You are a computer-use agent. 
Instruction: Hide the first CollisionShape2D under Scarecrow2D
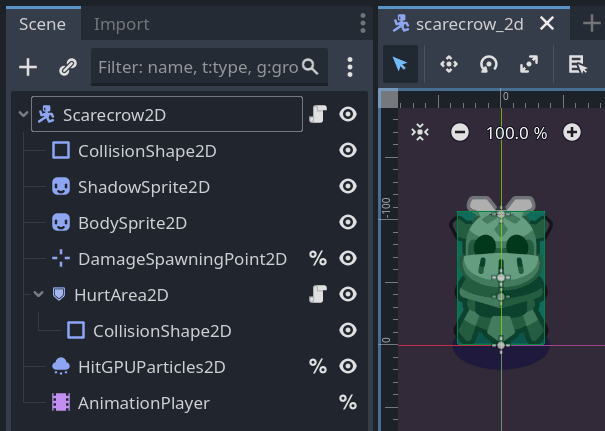(348, 150)
